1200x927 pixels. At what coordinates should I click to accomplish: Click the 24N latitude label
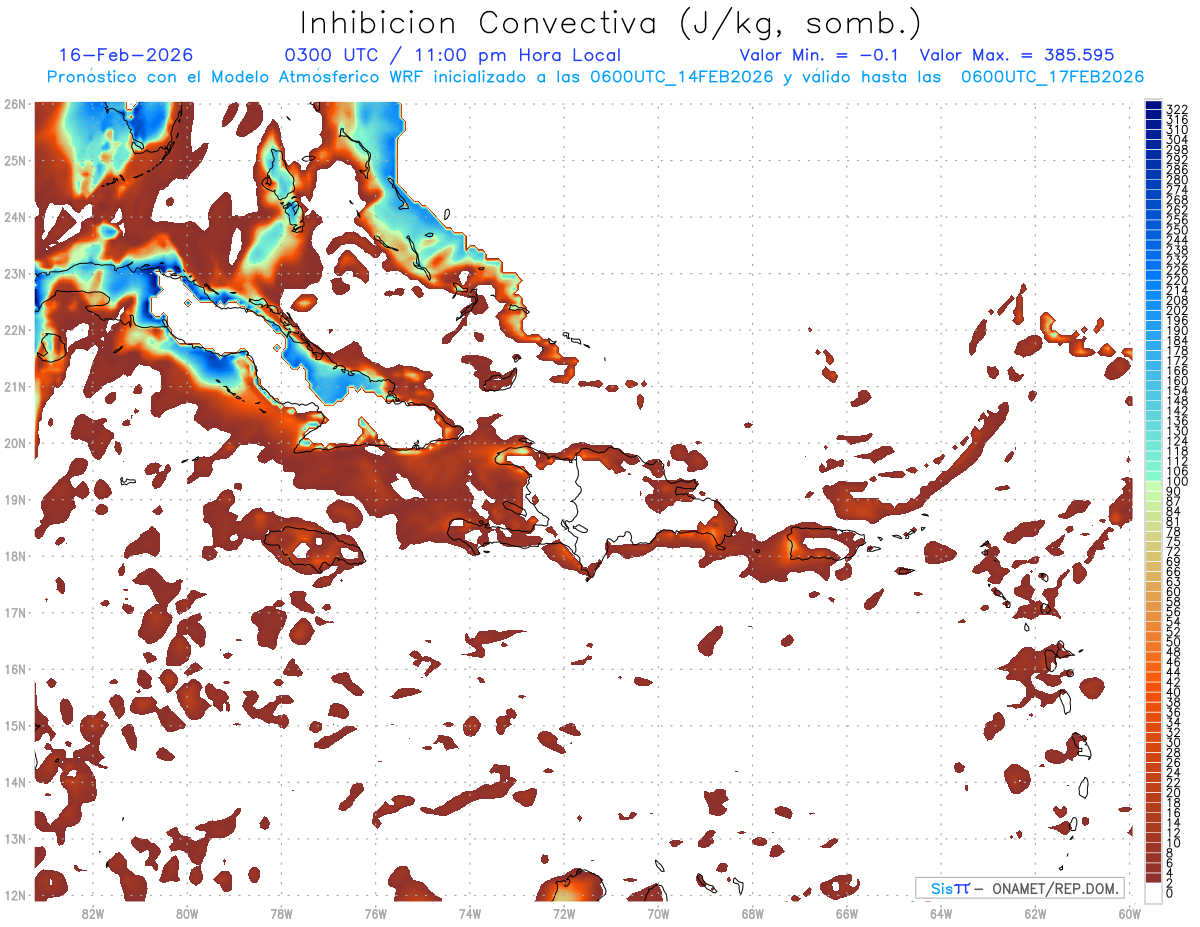coord(15,217)
